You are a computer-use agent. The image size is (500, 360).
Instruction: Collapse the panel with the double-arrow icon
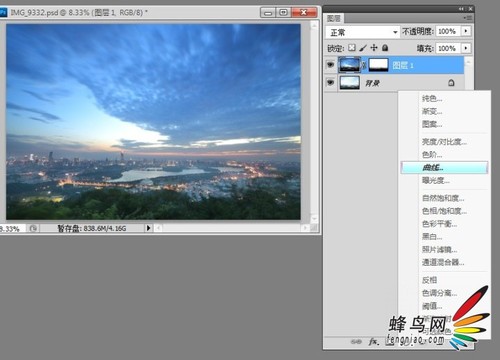point(461,9)
